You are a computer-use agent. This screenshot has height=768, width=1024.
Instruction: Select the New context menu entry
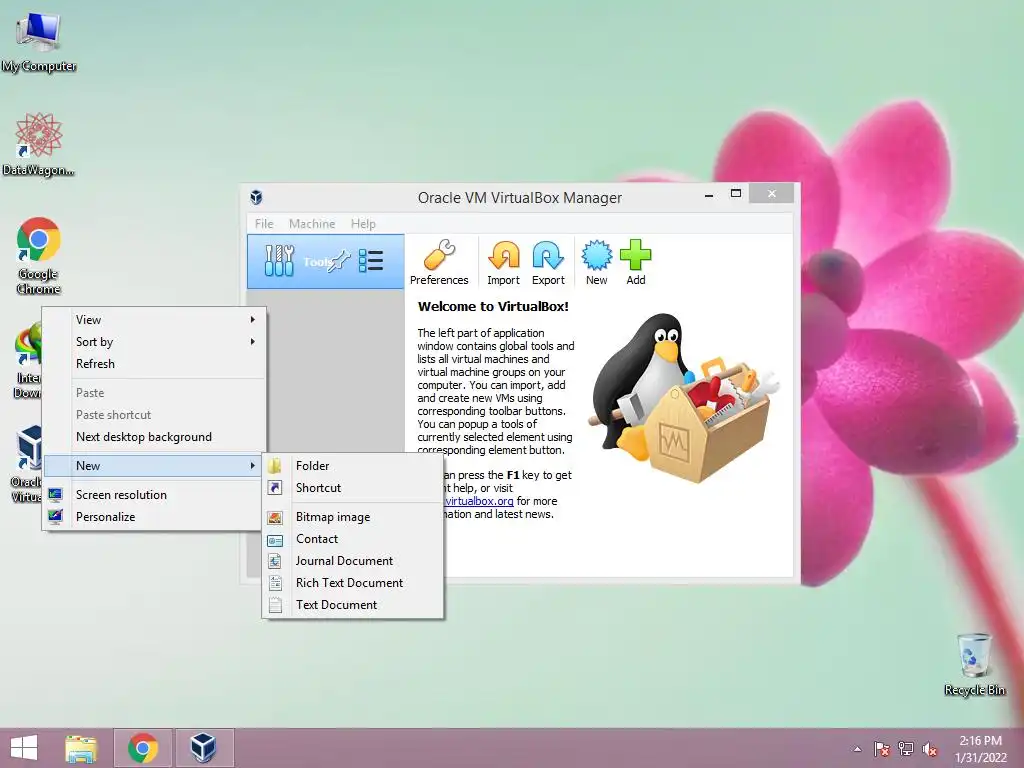point(155,466)
